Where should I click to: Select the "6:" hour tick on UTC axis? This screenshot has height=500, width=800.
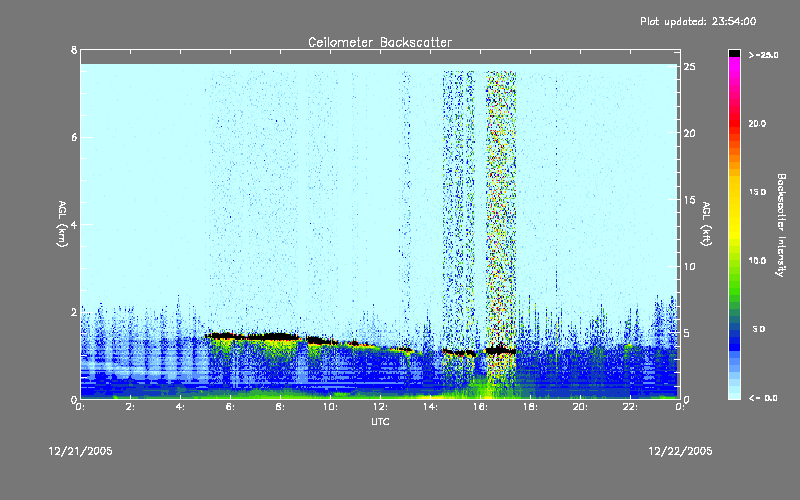(x=231, y=407)
